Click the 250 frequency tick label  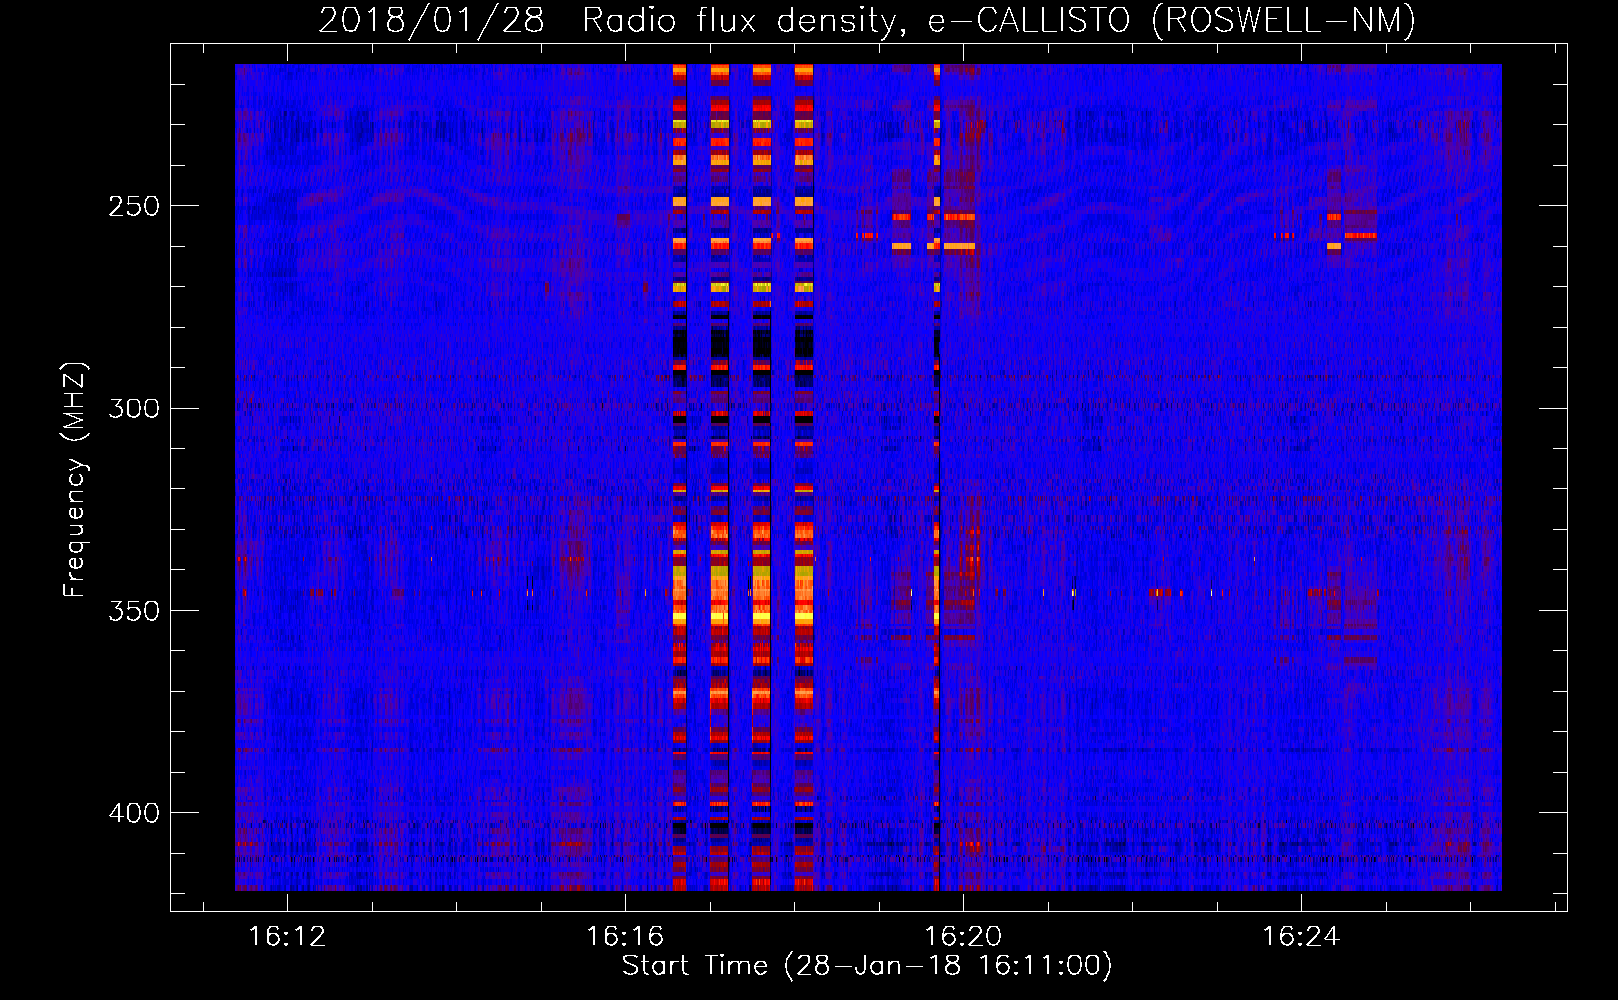[134, 206]
